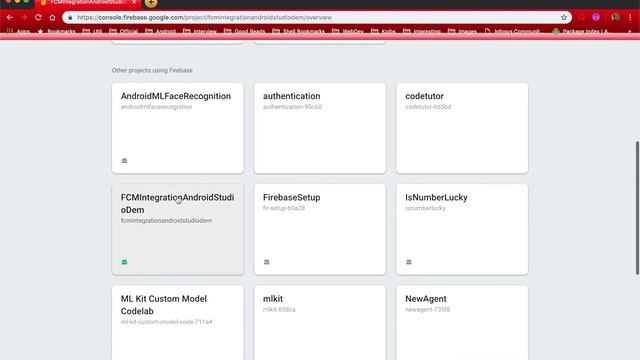Open the authentication project card
The width and height of the screenshot is (640, 360).
320,128
